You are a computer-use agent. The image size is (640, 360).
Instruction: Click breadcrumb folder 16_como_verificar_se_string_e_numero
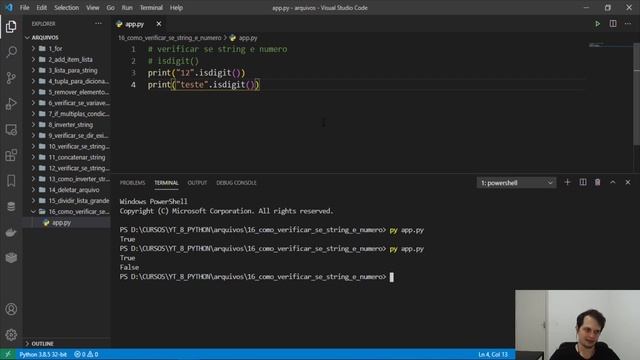[x=170, y=38]
